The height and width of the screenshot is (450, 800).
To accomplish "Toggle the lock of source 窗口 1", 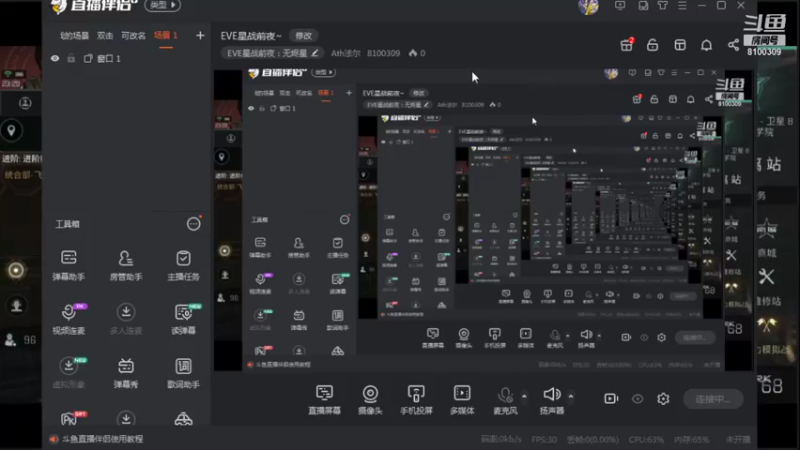I will pos(71,59).
